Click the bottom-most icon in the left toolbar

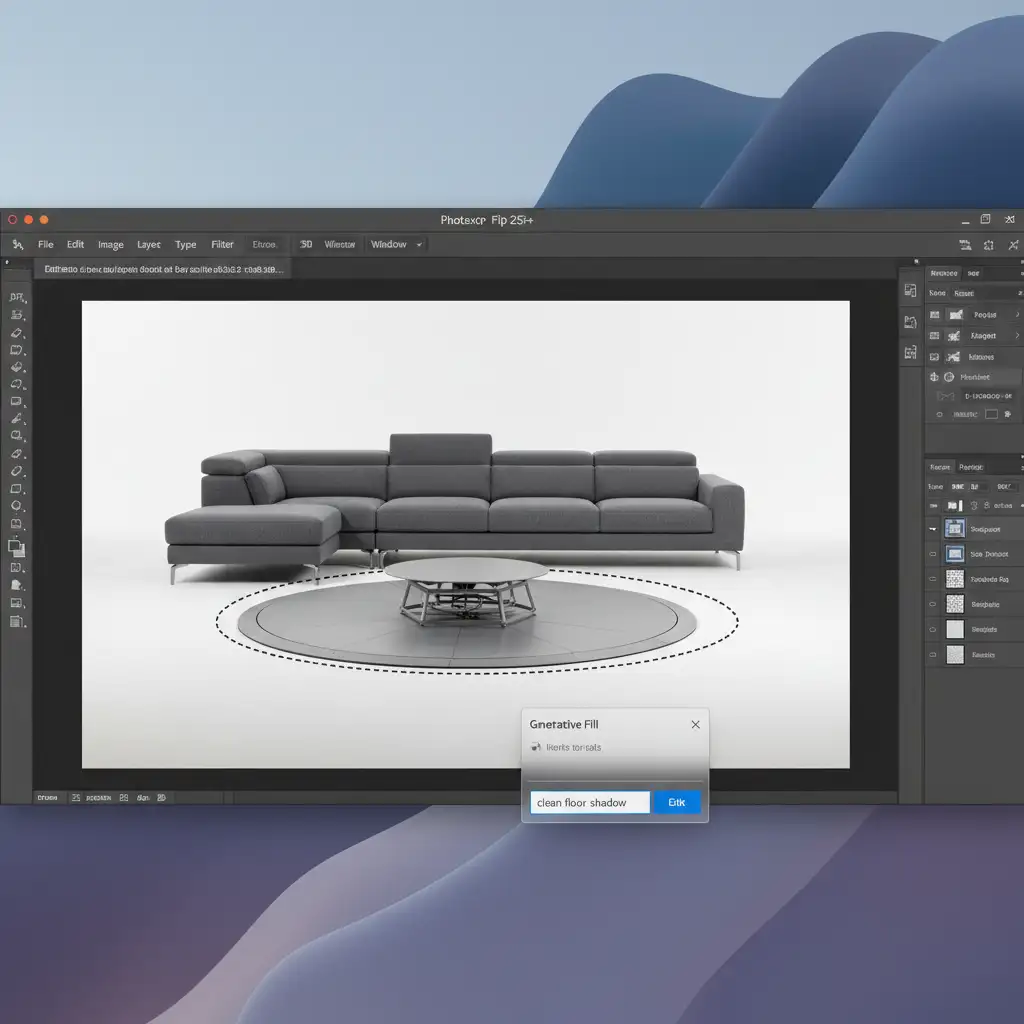point(16,622)
